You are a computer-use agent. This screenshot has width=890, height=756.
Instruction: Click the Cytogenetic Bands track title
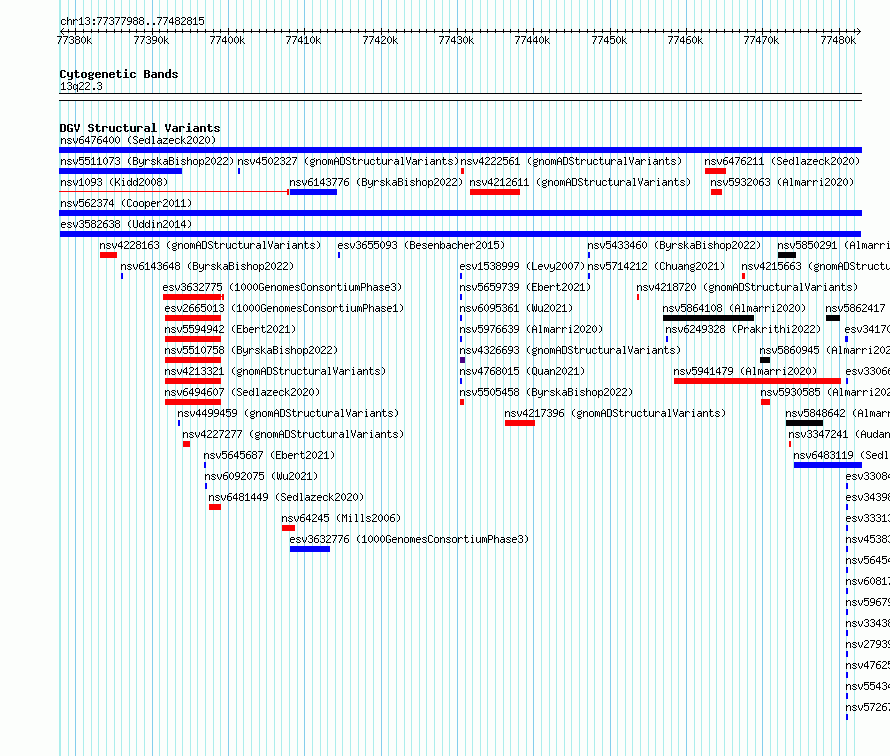[x=119, y=74]
